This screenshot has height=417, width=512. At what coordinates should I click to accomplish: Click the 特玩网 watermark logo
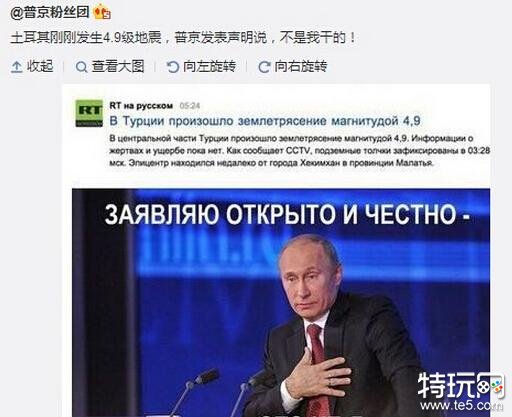tap(461, 386)
